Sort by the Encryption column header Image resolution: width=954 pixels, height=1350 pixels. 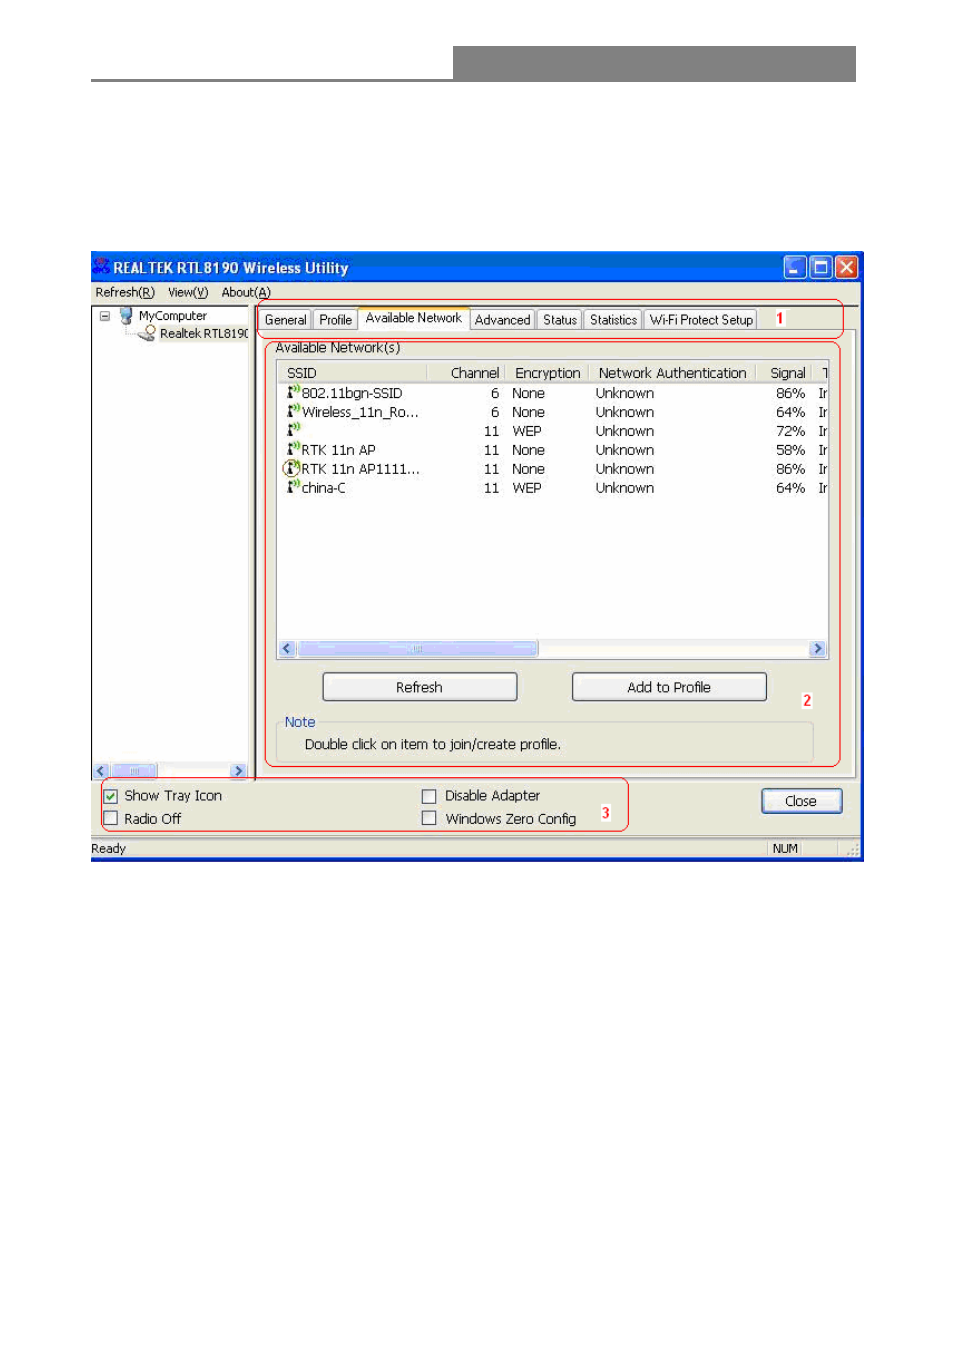tap(547, 373)
